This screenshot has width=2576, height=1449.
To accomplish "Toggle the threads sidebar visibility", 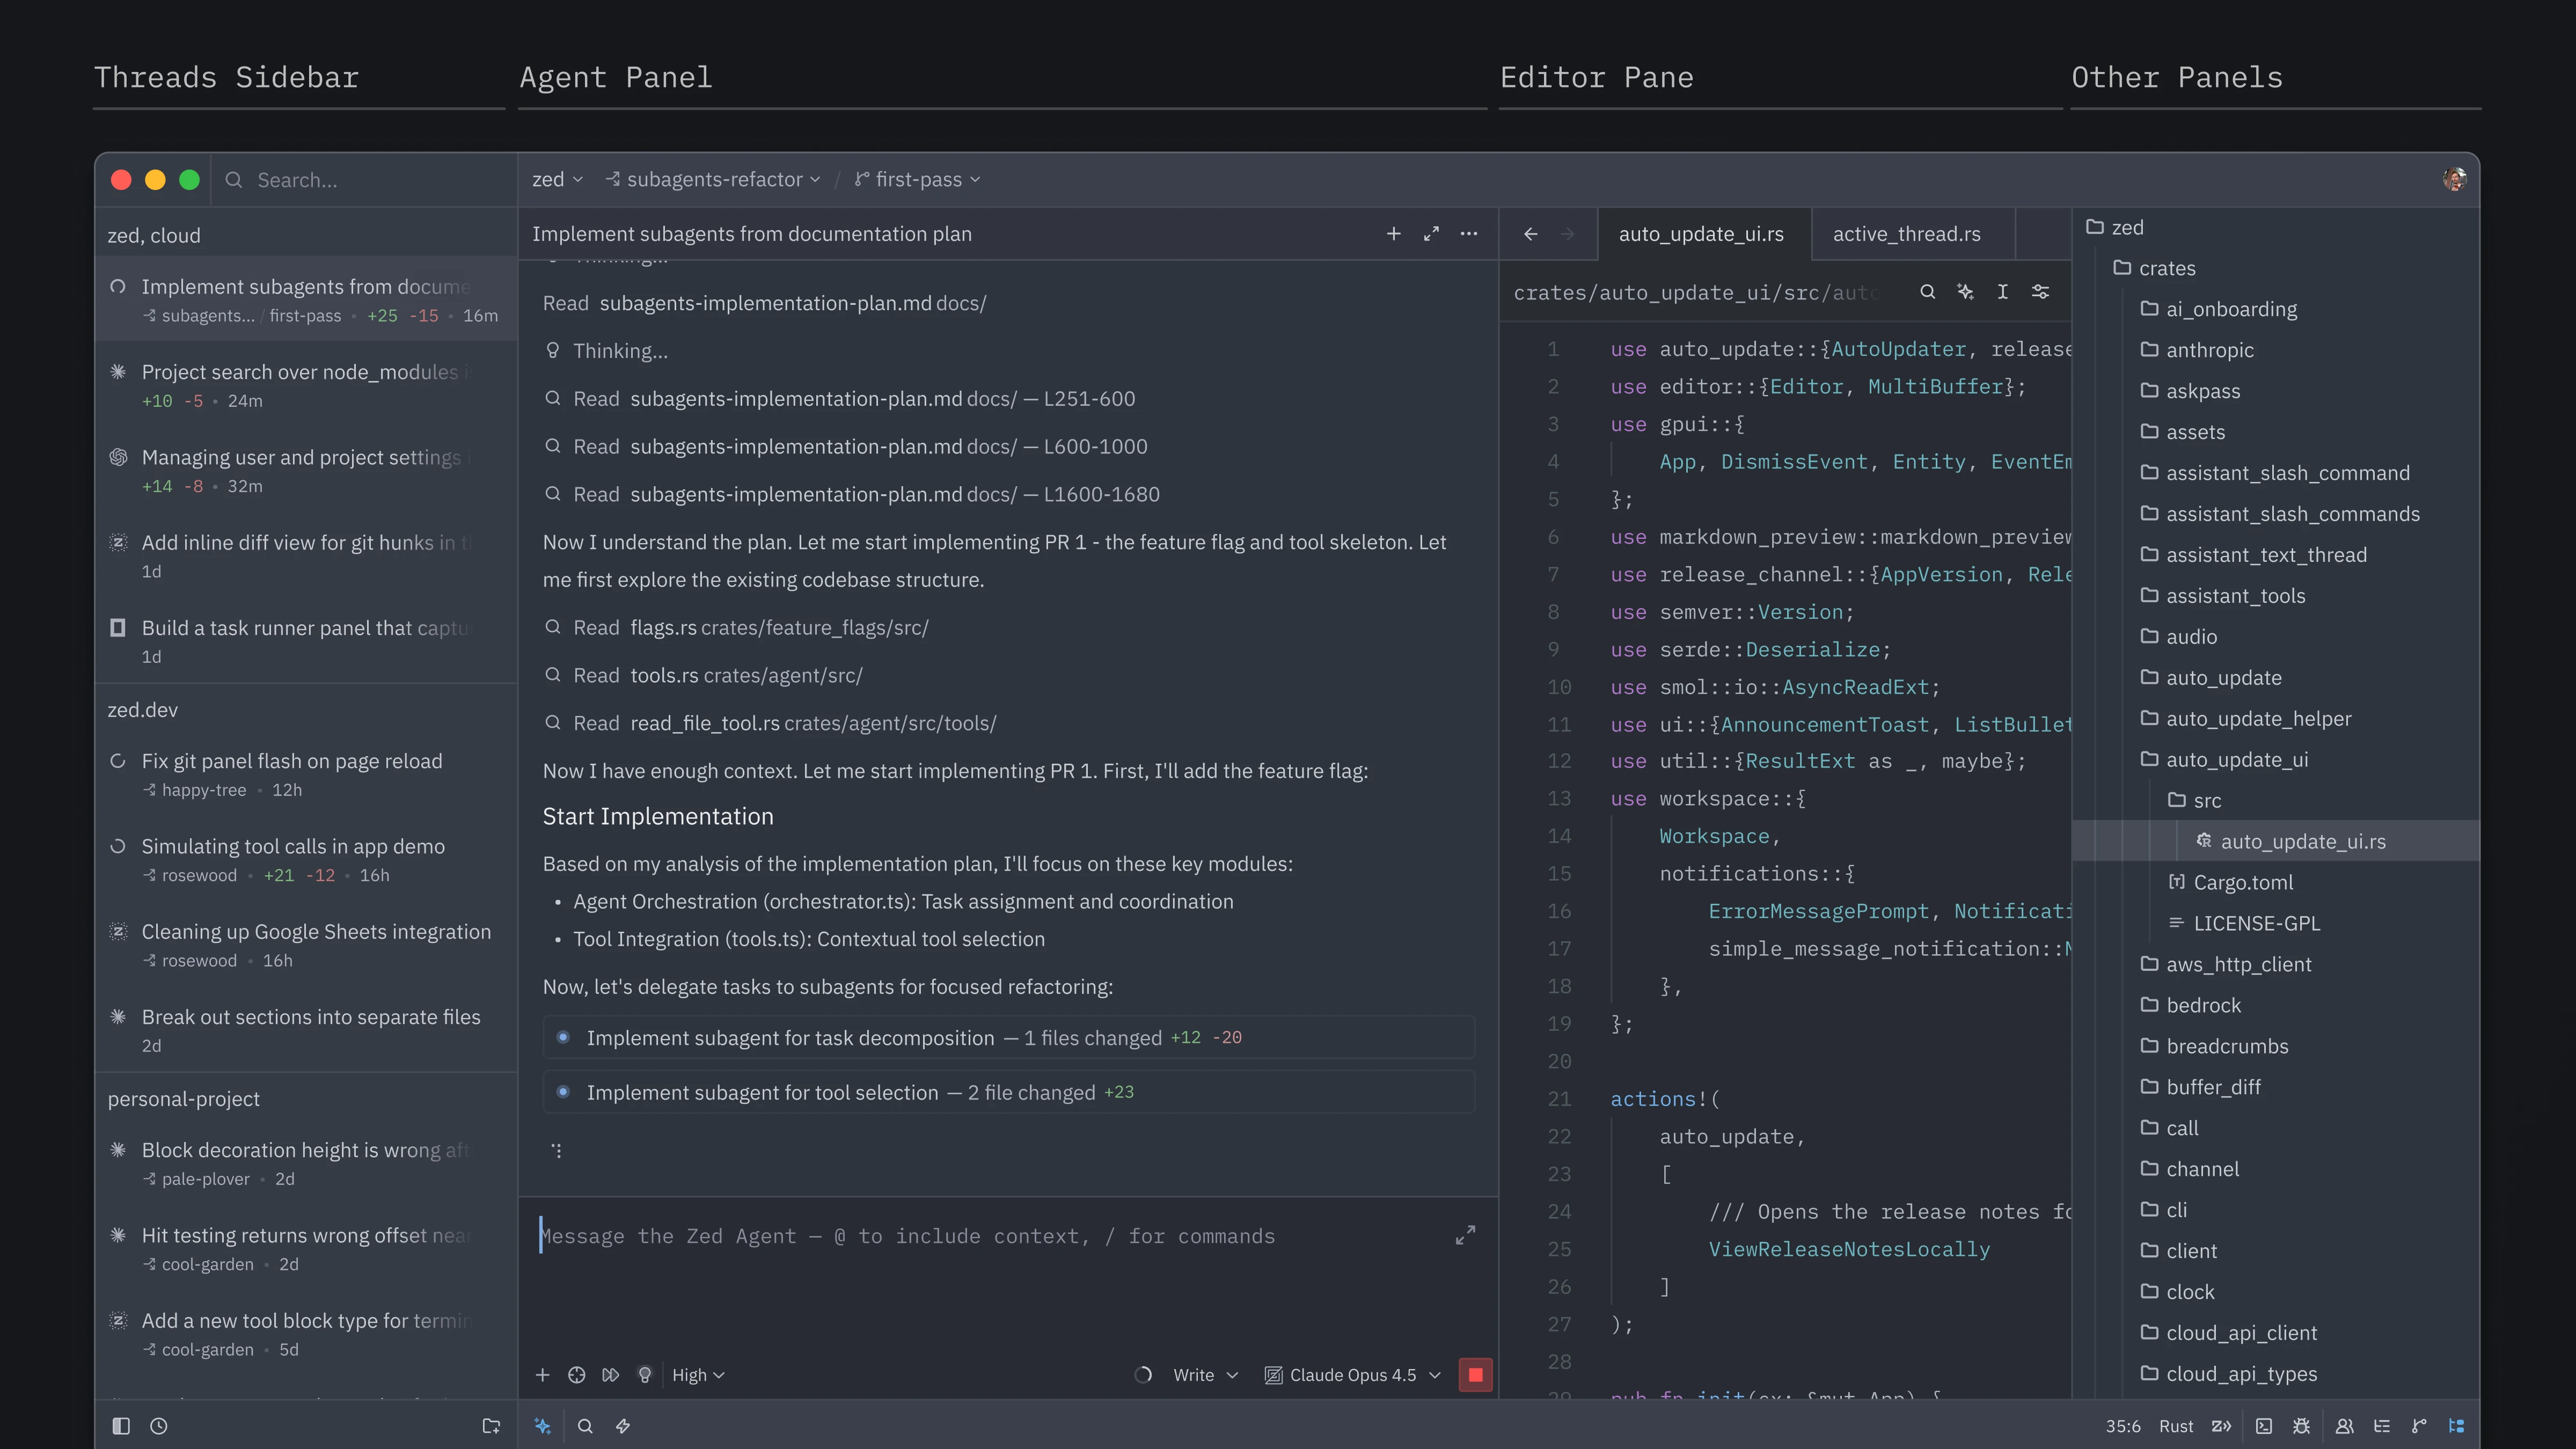I will (121, 1426).
